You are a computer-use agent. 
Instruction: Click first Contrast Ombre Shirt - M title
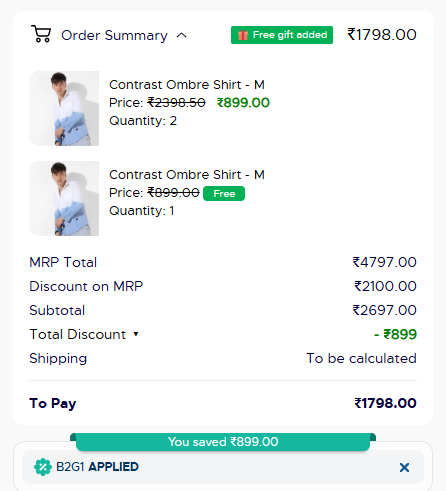pos(187,85)
